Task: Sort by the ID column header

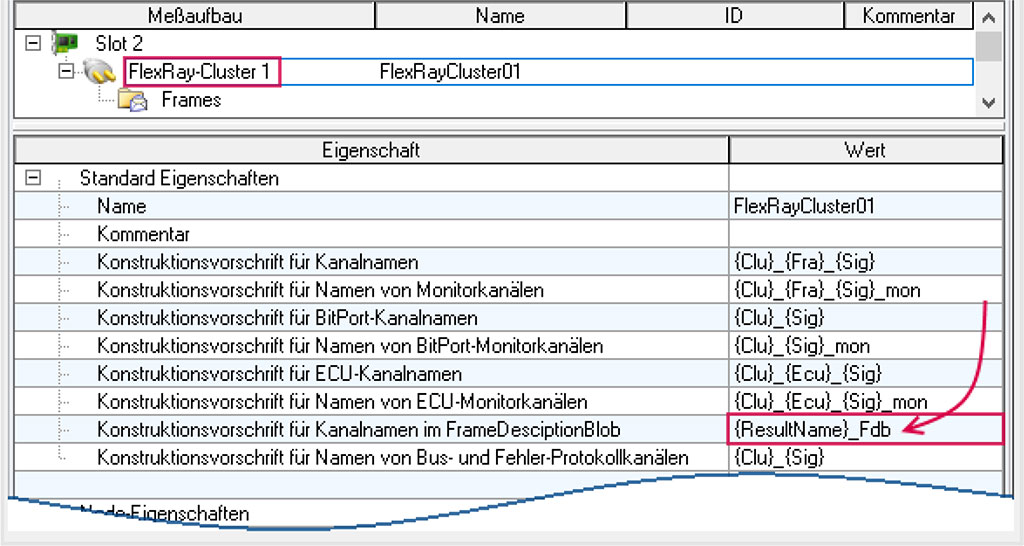Action: pos(734,16)
